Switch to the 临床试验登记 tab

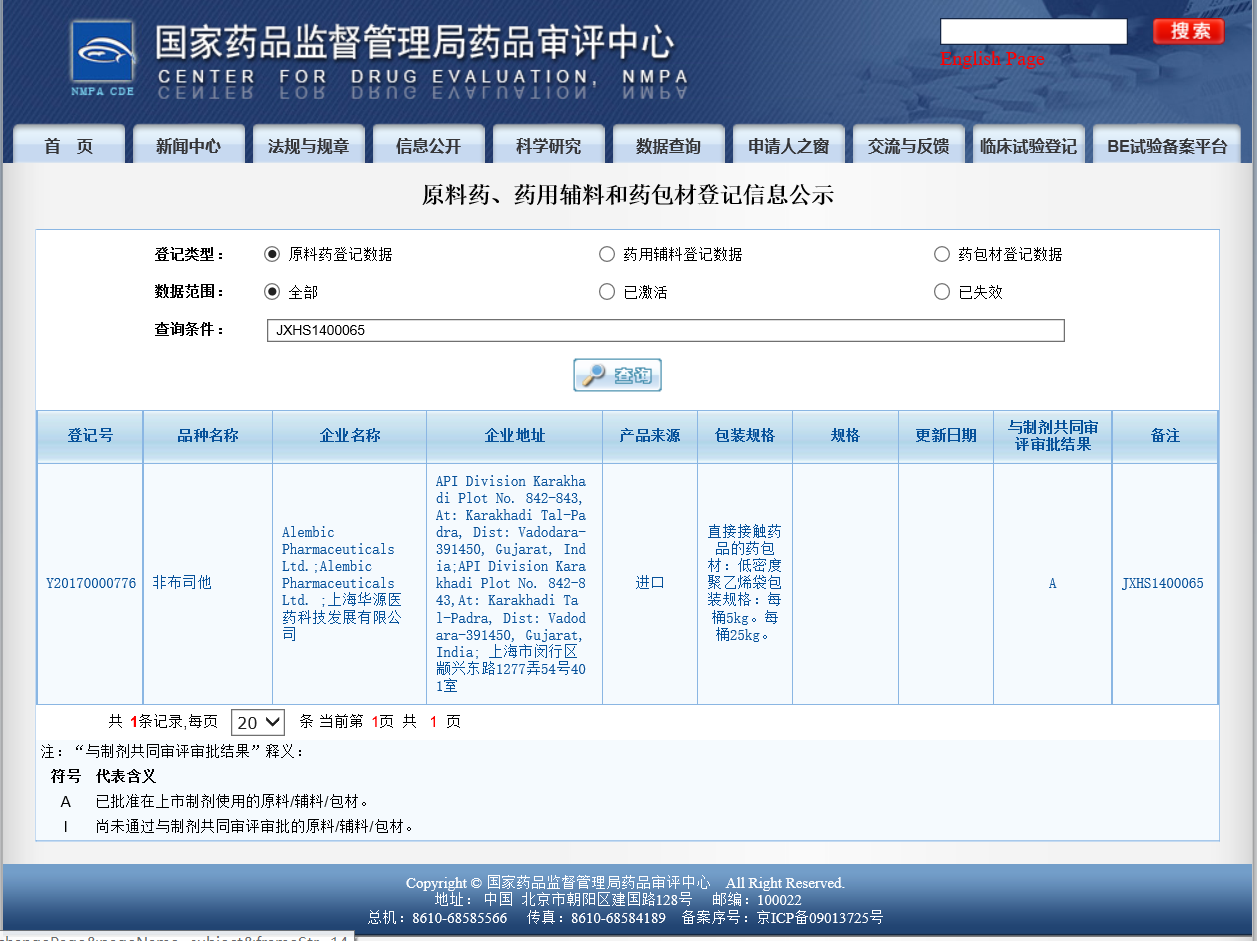point(1029,143)
